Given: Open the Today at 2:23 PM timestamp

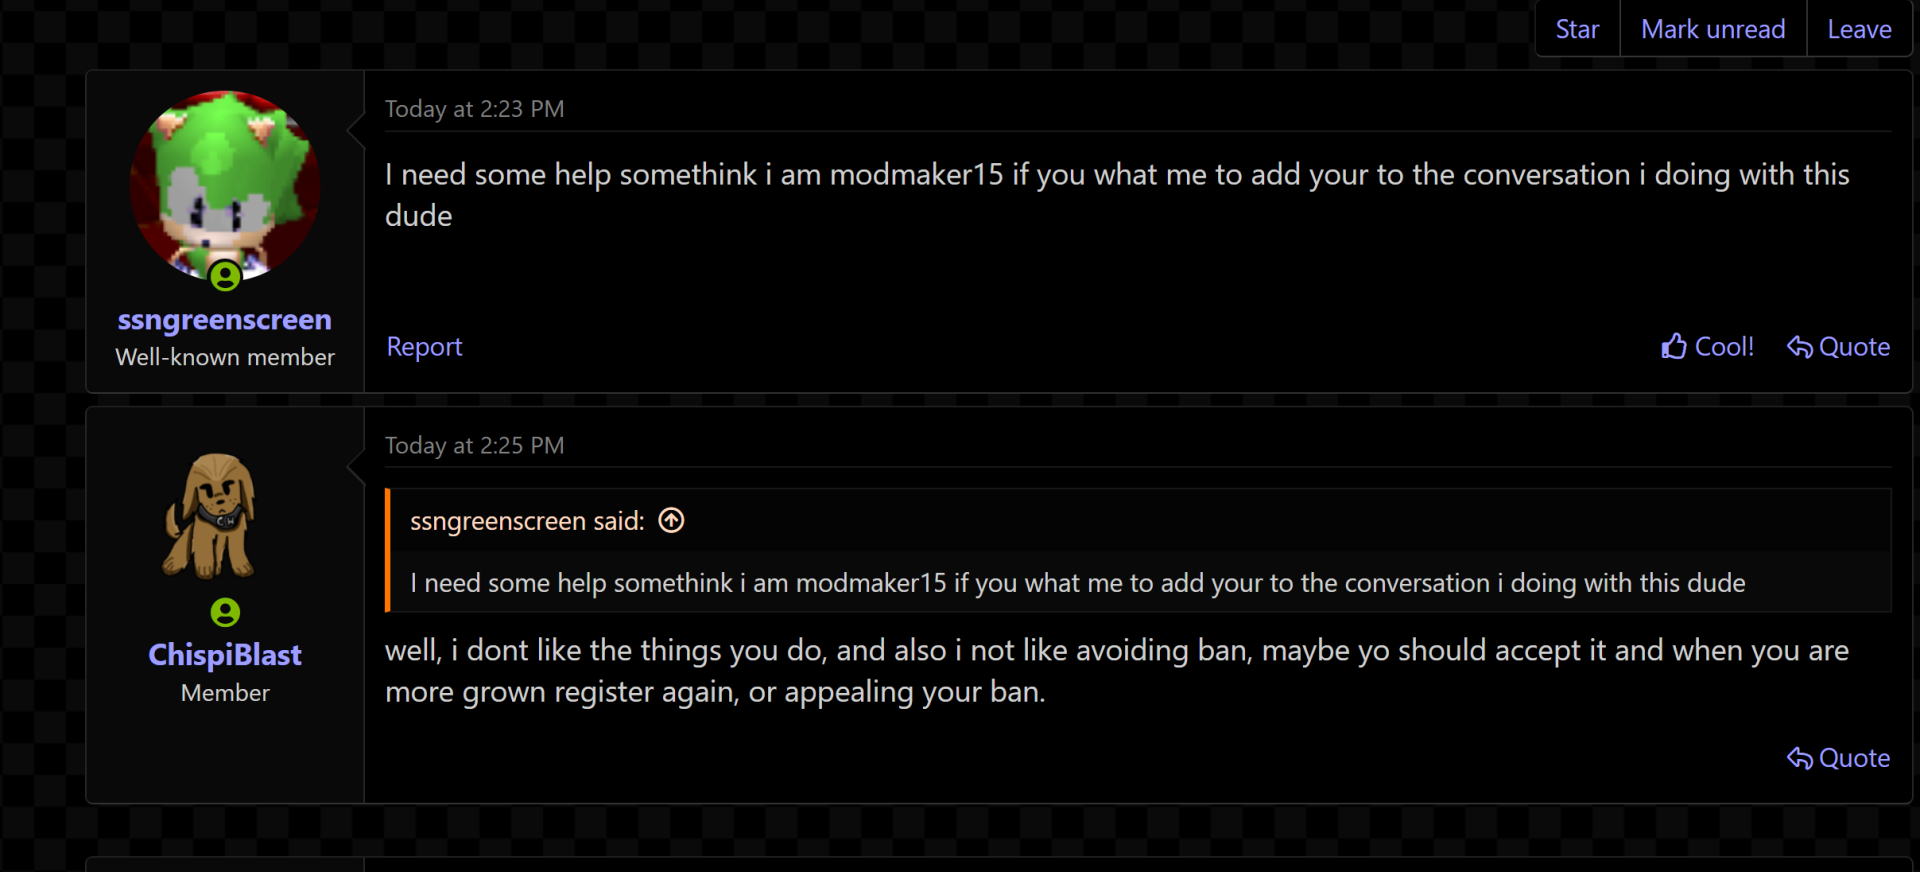Looking at the screenshot, I should pyautogui.click(x=475, y=109).
